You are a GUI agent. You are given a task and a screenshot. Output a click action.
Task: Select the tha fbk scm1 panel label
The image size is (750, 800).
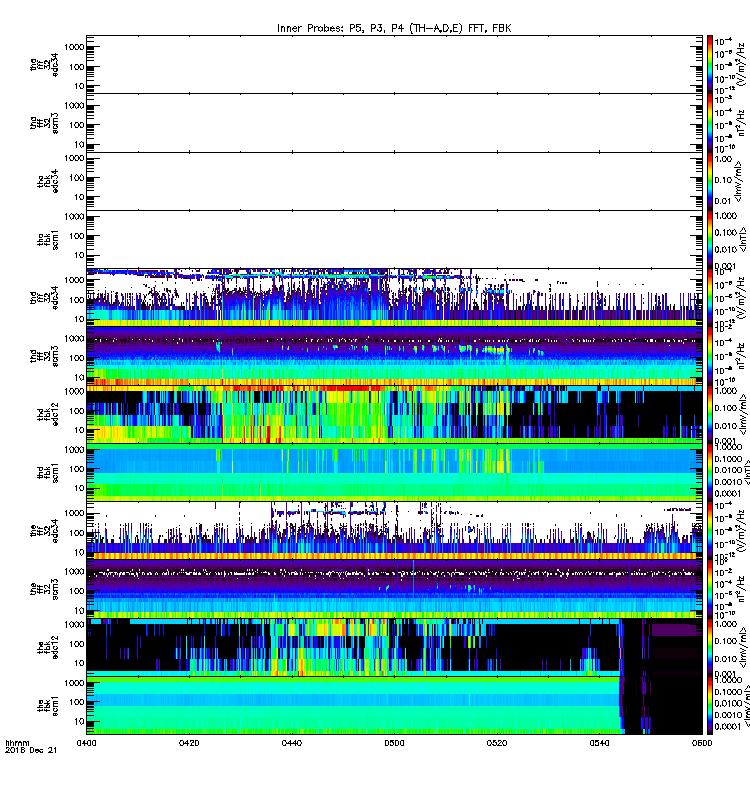[48, 240]
